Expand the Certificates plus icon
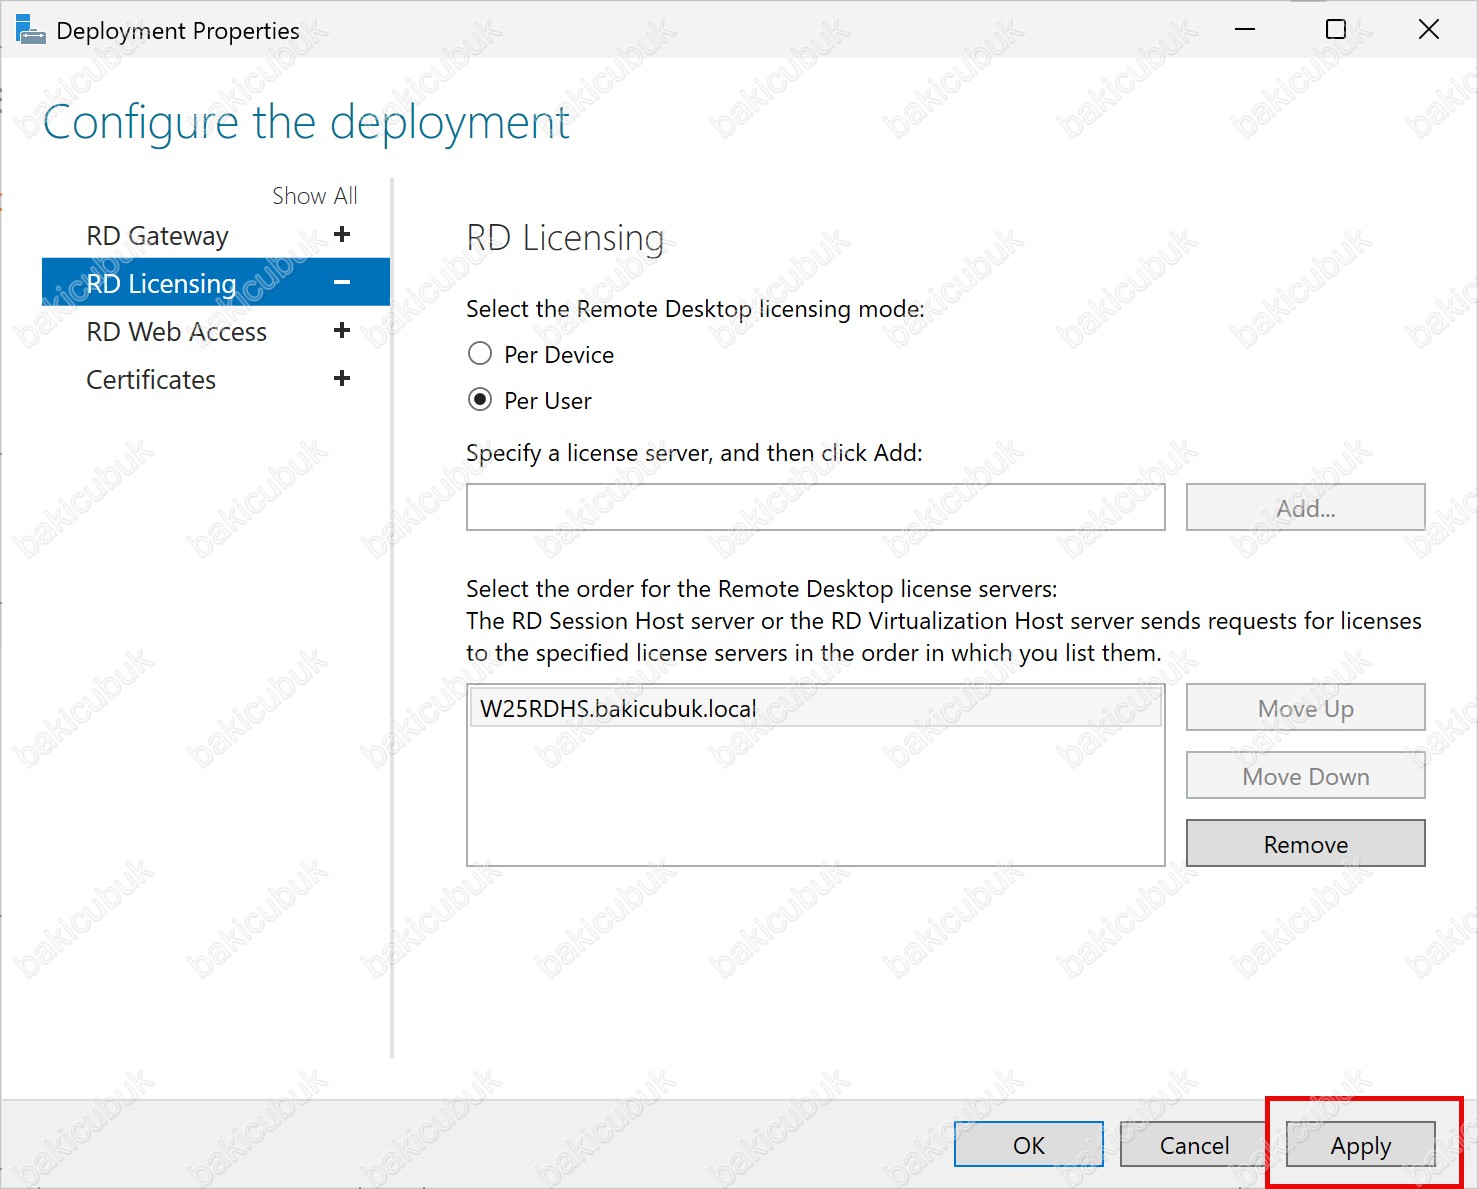 coord(342,379)
